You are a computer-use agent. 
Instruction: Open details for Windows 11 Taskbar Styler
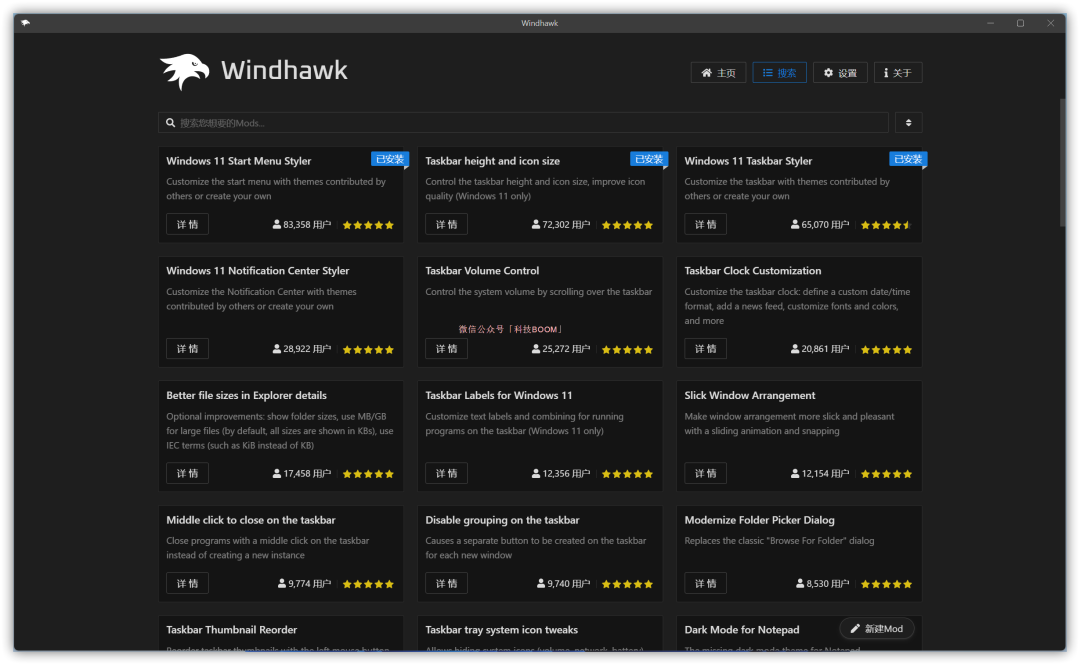[x=705, y=224]
